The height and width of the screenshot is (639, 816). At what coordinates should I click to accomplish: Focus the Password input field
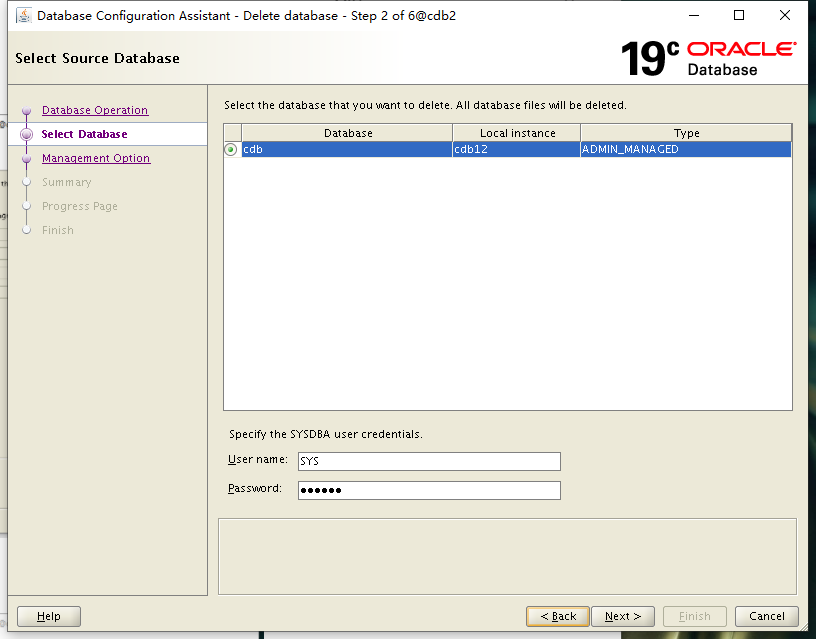click(429, 491)
